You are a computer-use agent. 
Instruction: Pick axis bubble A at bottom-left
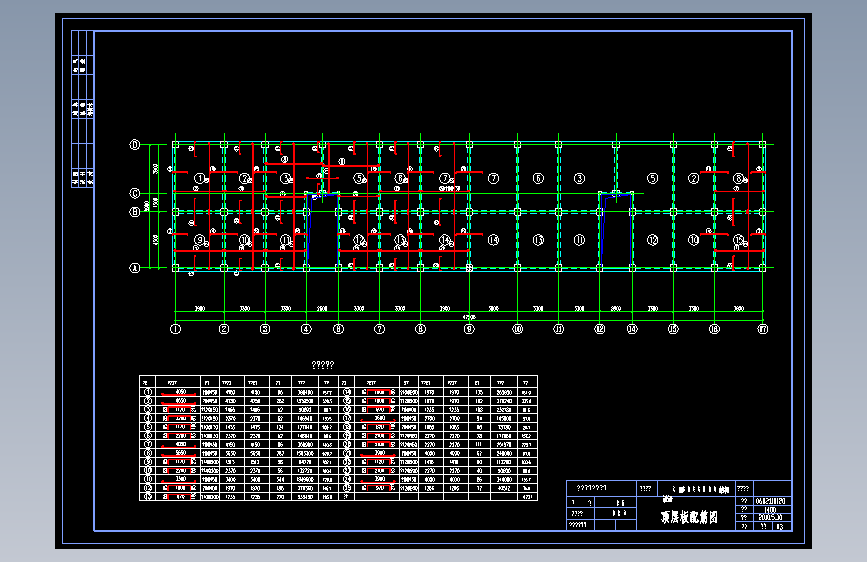pyautogui.click(x=134, y=268)
